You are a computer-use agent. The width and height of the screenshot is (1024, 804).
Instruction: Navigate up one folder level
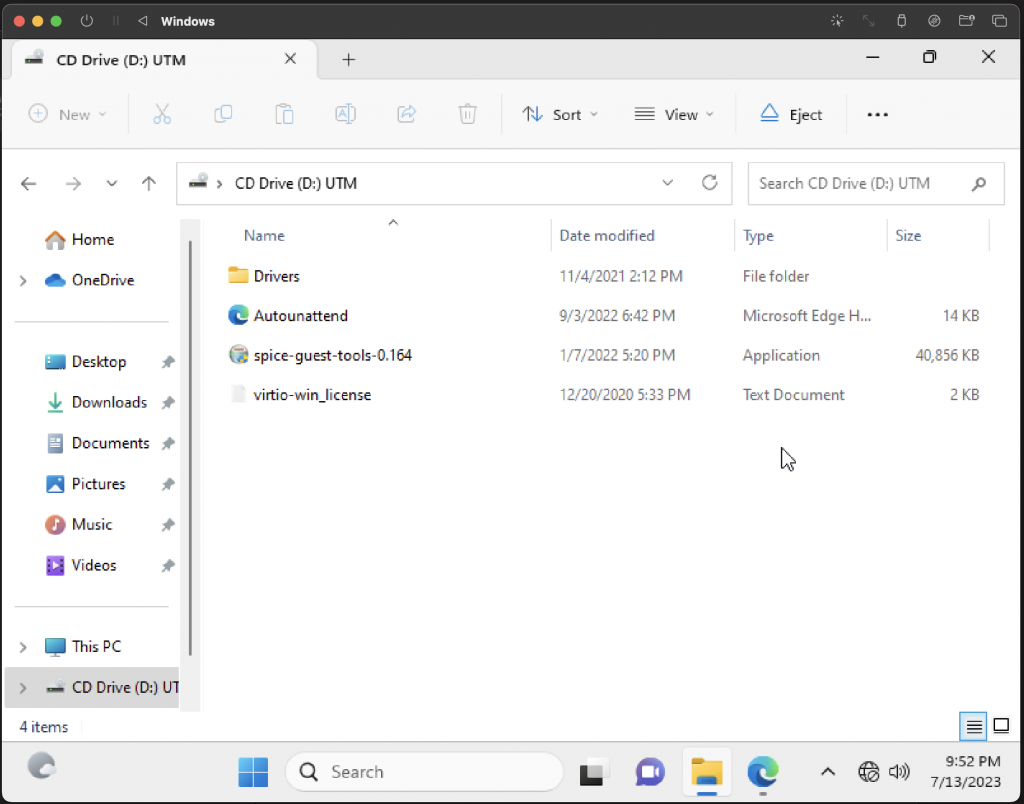[149, 183]
